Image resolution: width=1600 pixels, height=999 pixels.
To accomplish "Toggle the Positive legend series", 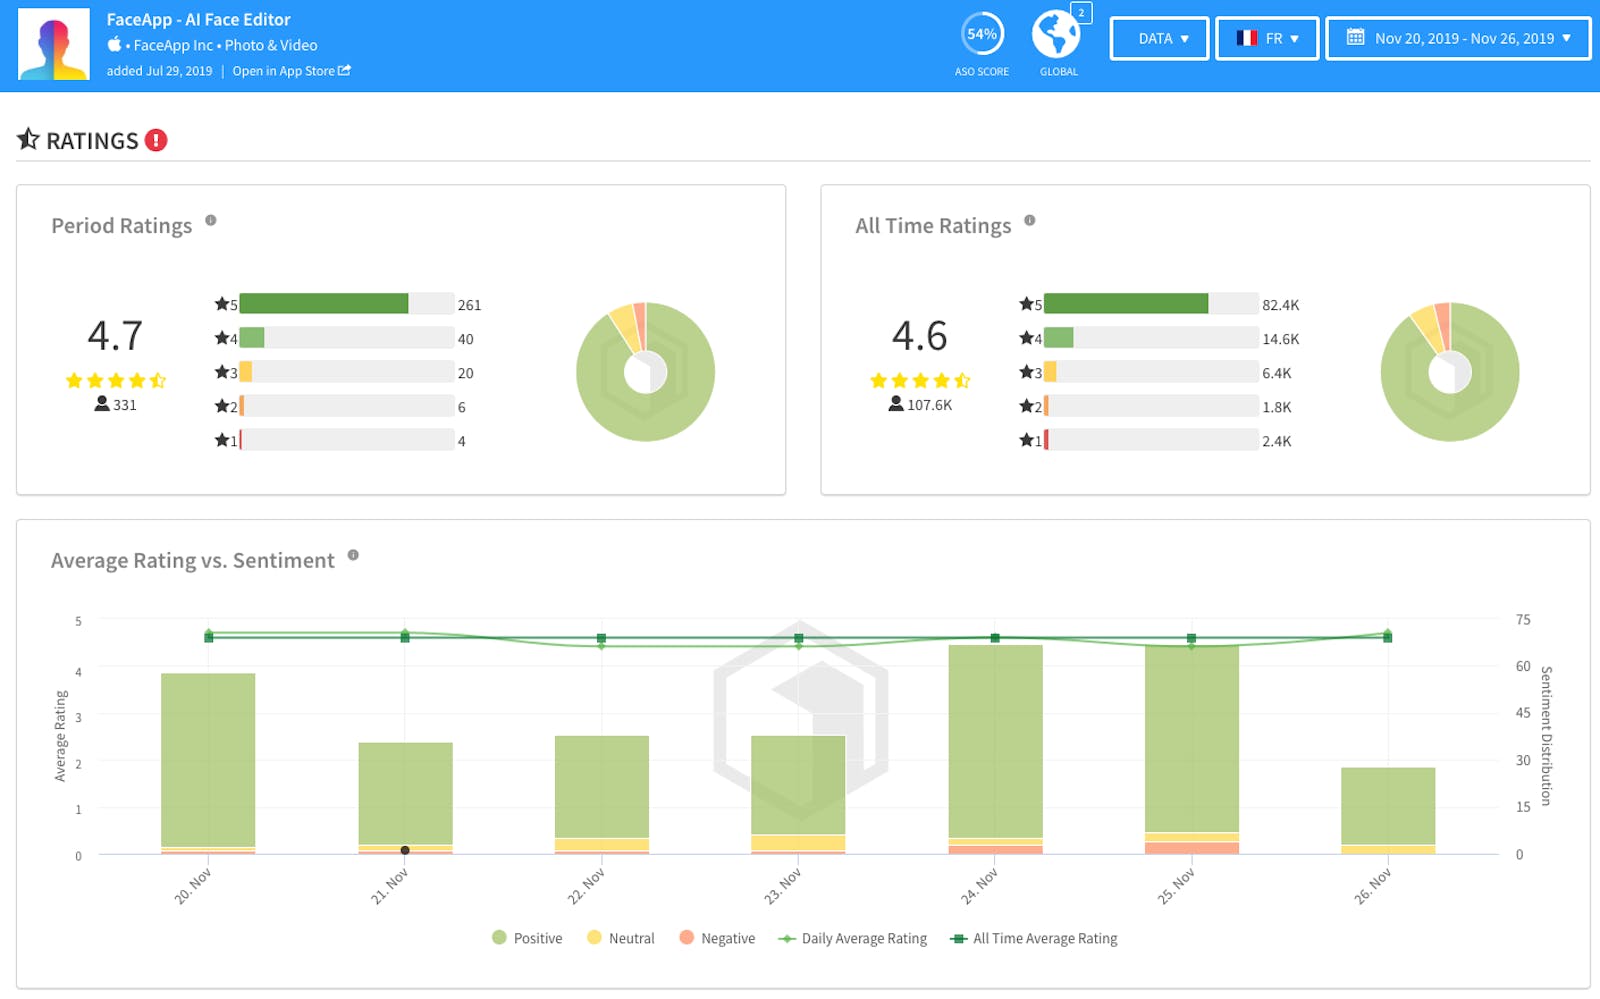I will pyautogui.click(x=527, y=938).
